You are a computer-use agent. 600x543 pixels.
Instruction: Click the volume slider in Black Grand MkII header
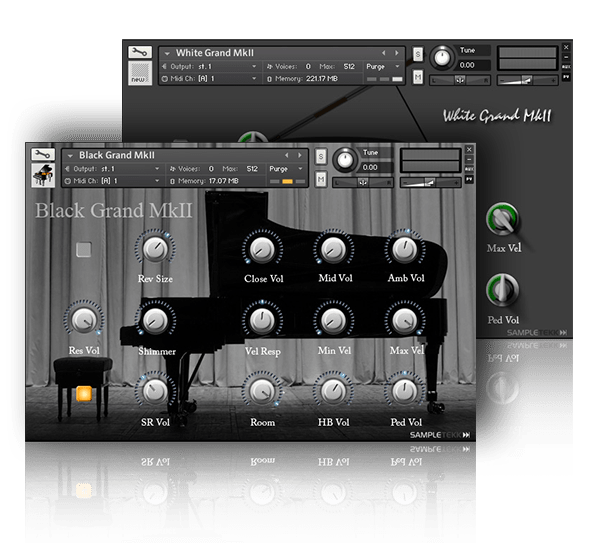pos(430,183)
